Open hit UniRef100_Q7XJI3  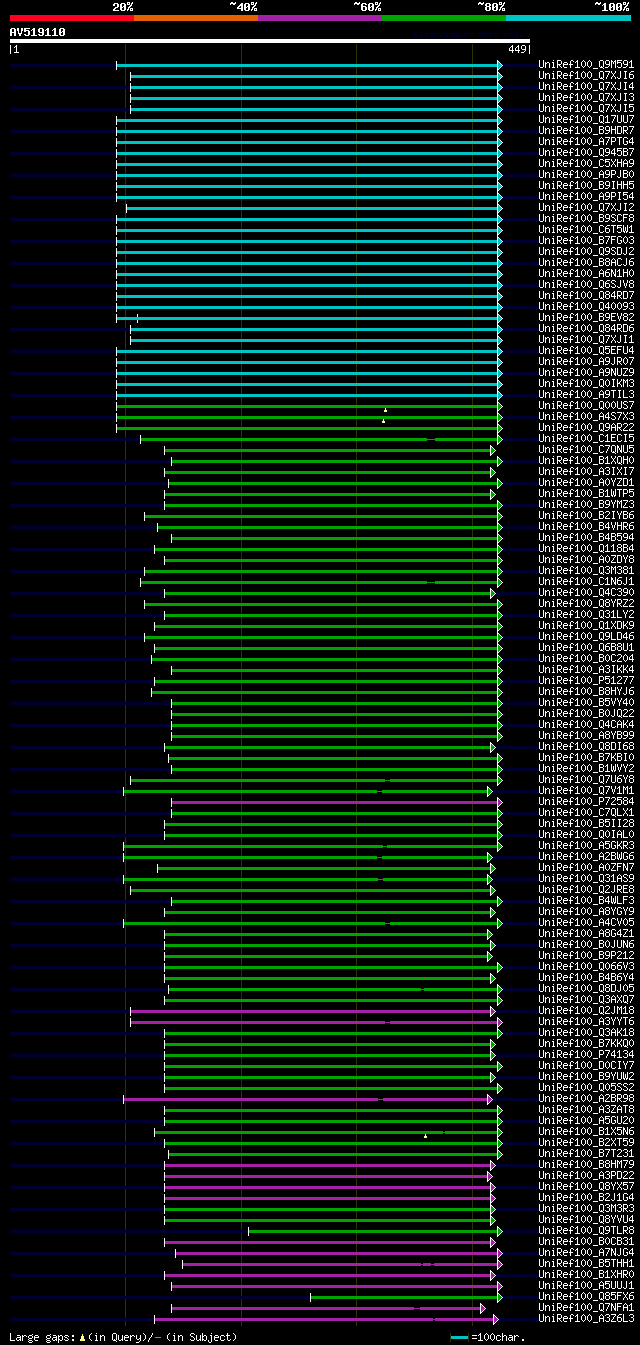pos(586,98)
